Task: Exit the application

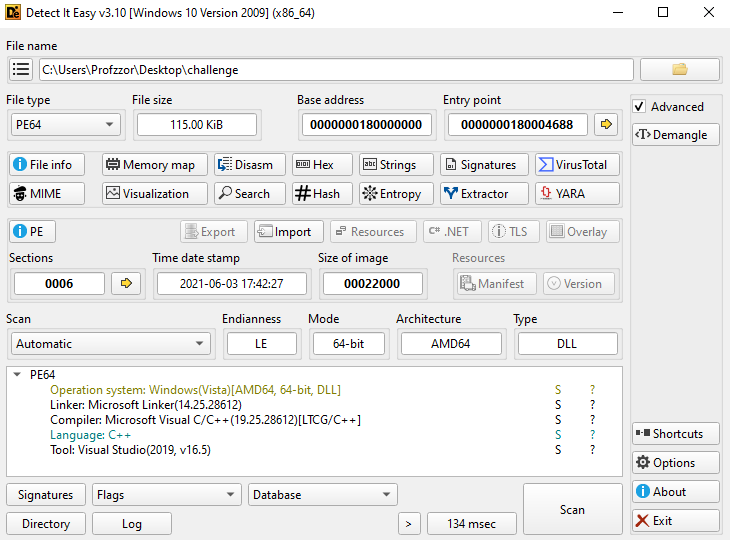Action: [676, 520]
